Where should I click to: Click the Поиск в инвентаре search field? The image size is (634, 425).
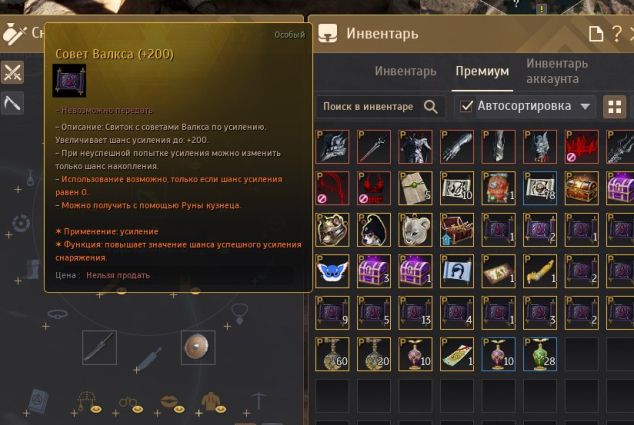coord(380,107)
